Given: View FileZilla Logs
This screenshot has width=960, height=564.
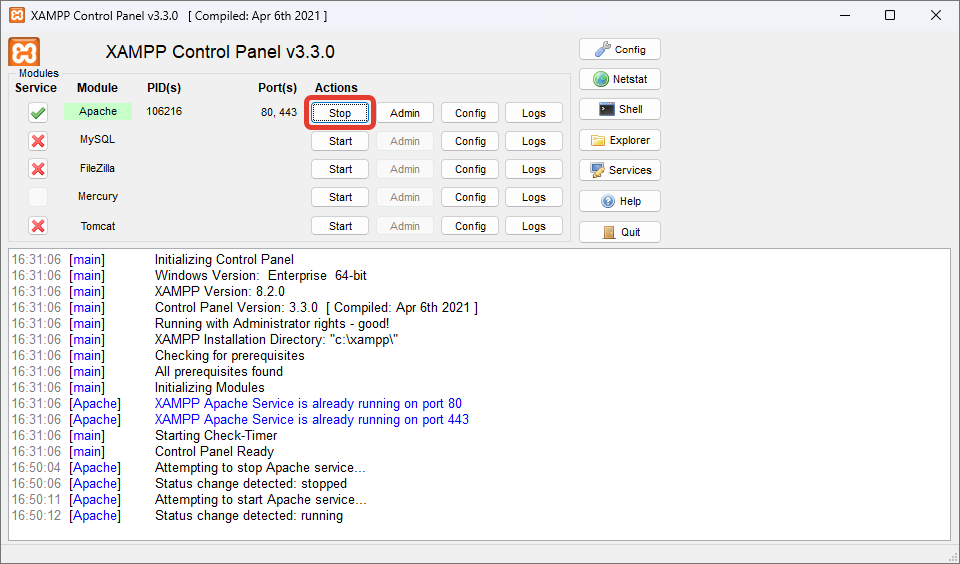Looking at the screenshot, I should 534,169.
